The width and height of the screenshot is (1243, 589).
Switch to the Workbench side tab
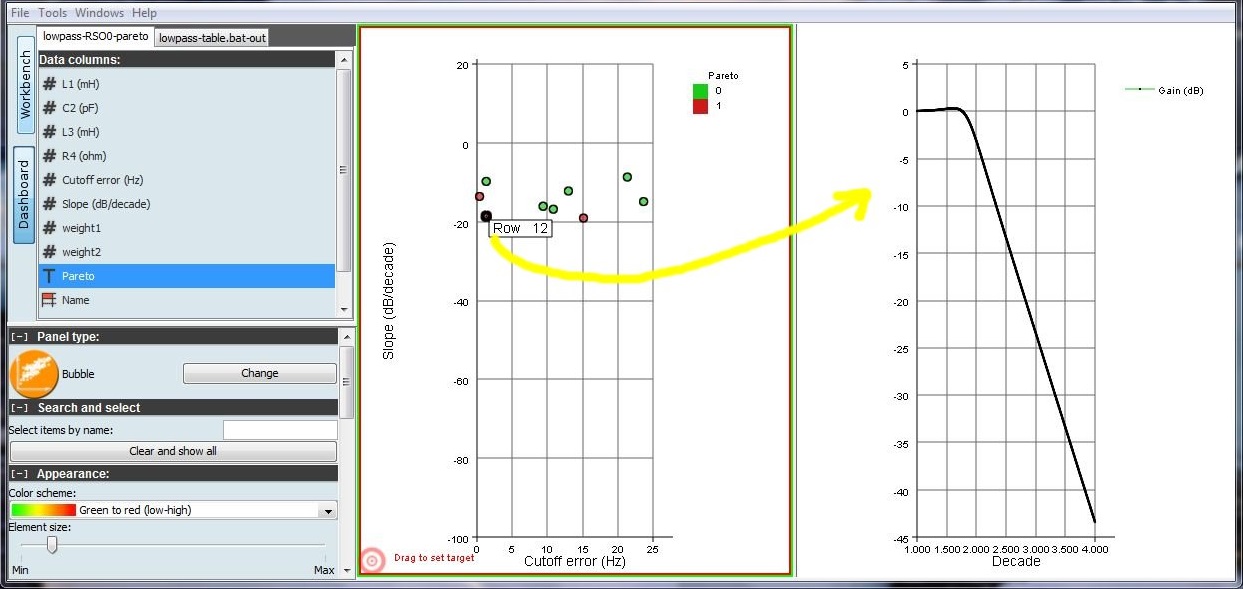(x=25, y=85)
